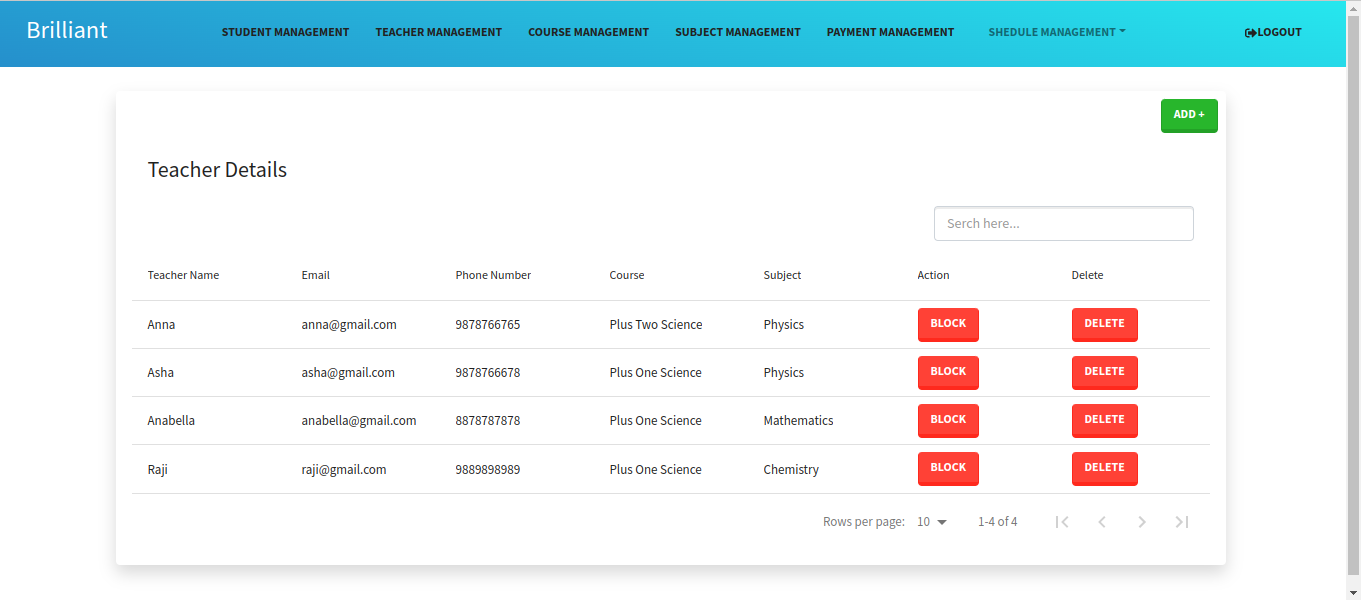This screenshot has width=1361, height=600.
Task: Click the 1-4 of 4 page count
Action: tap(998, 522)
